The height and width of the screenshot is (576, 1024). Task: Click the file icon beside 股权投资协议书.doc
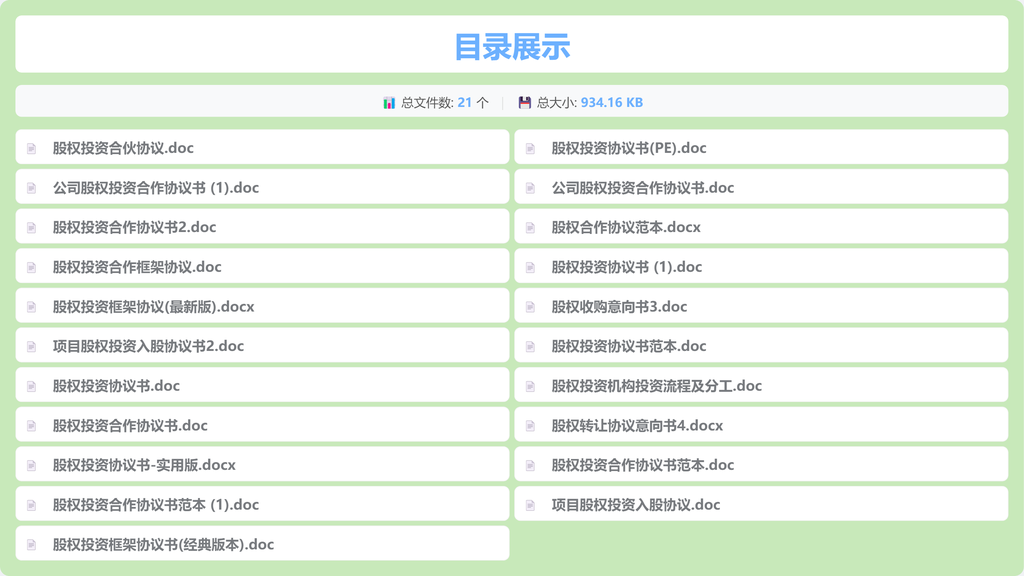click(x=31, y=387)
